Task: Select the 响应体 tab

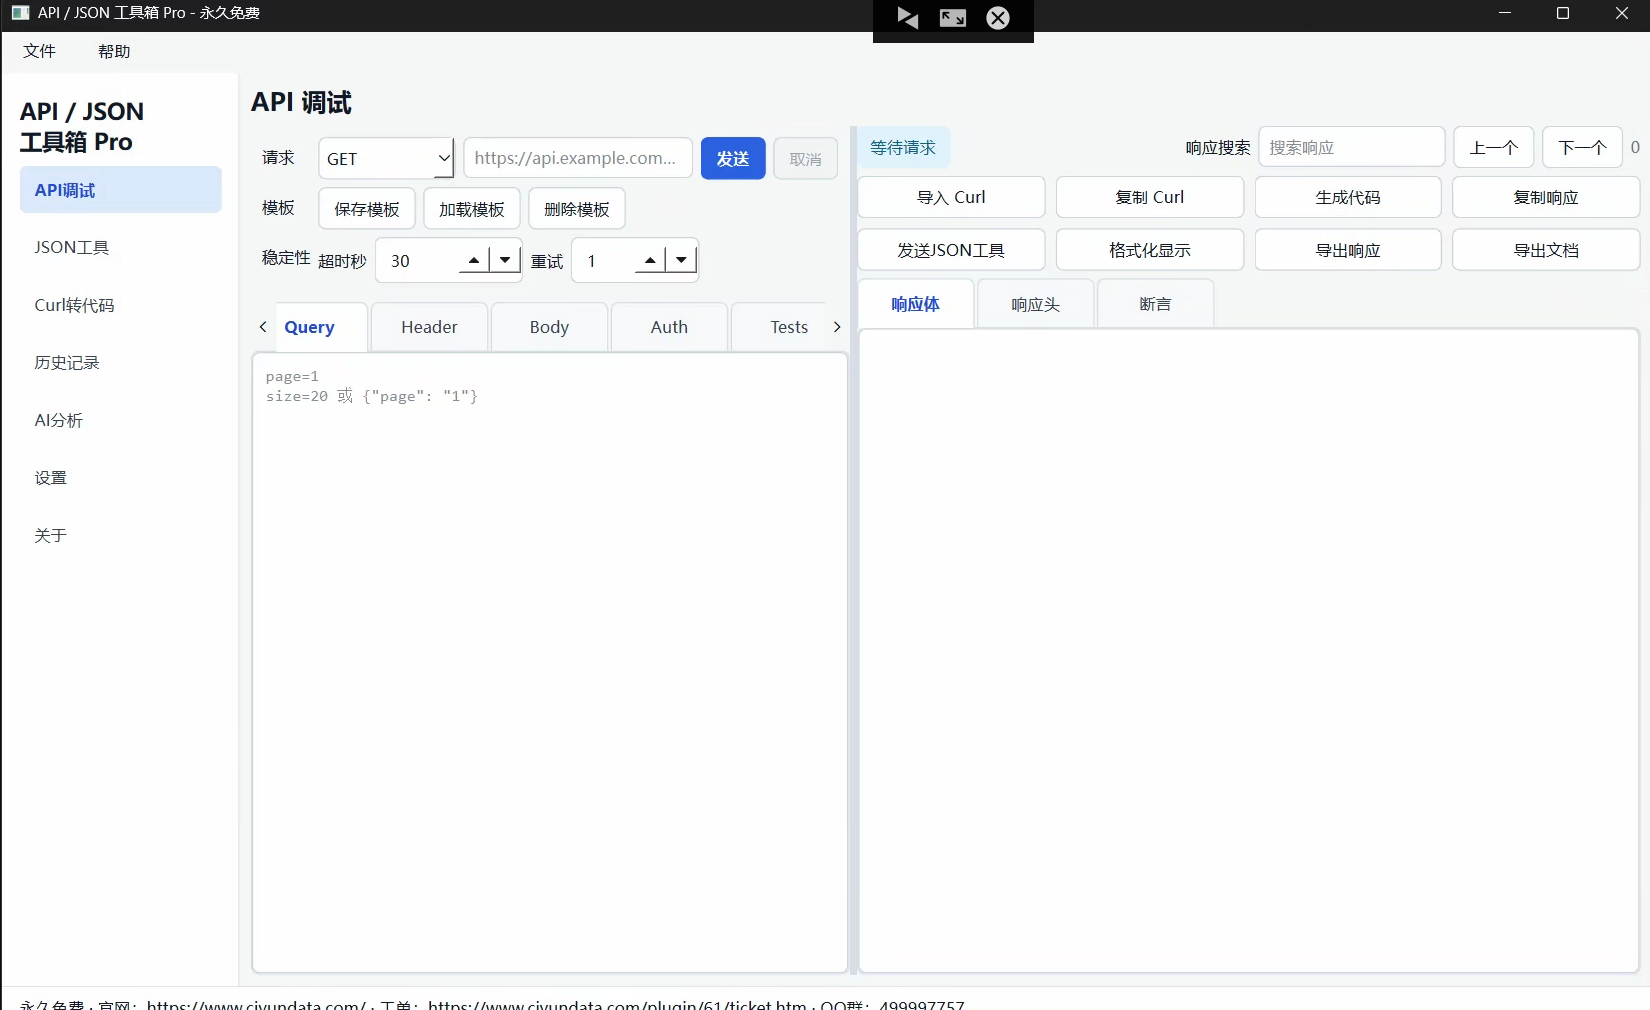Action: click(915, 304)
